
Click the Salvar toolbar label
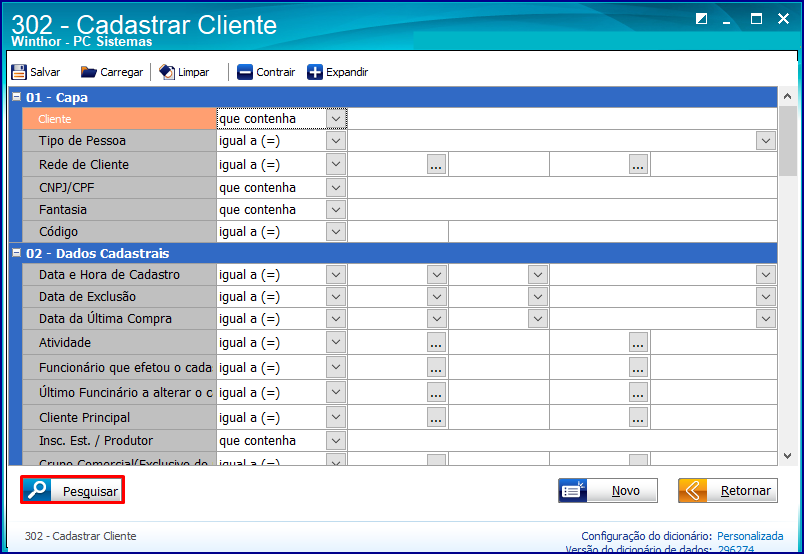tap(45, 72)
